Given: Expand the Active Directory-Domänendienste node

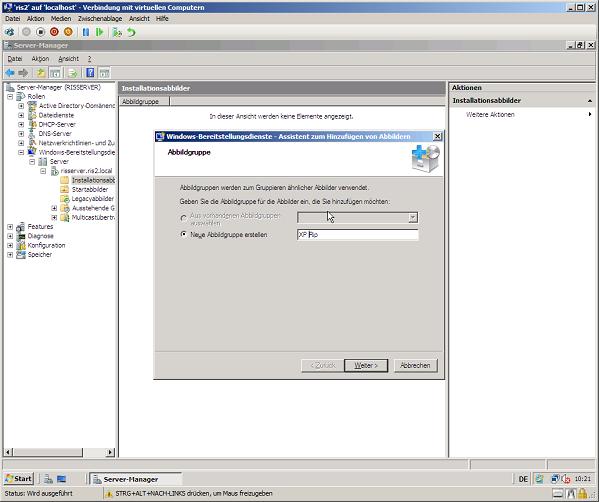Looking at the screenshot, I should [x=21, y=106].
